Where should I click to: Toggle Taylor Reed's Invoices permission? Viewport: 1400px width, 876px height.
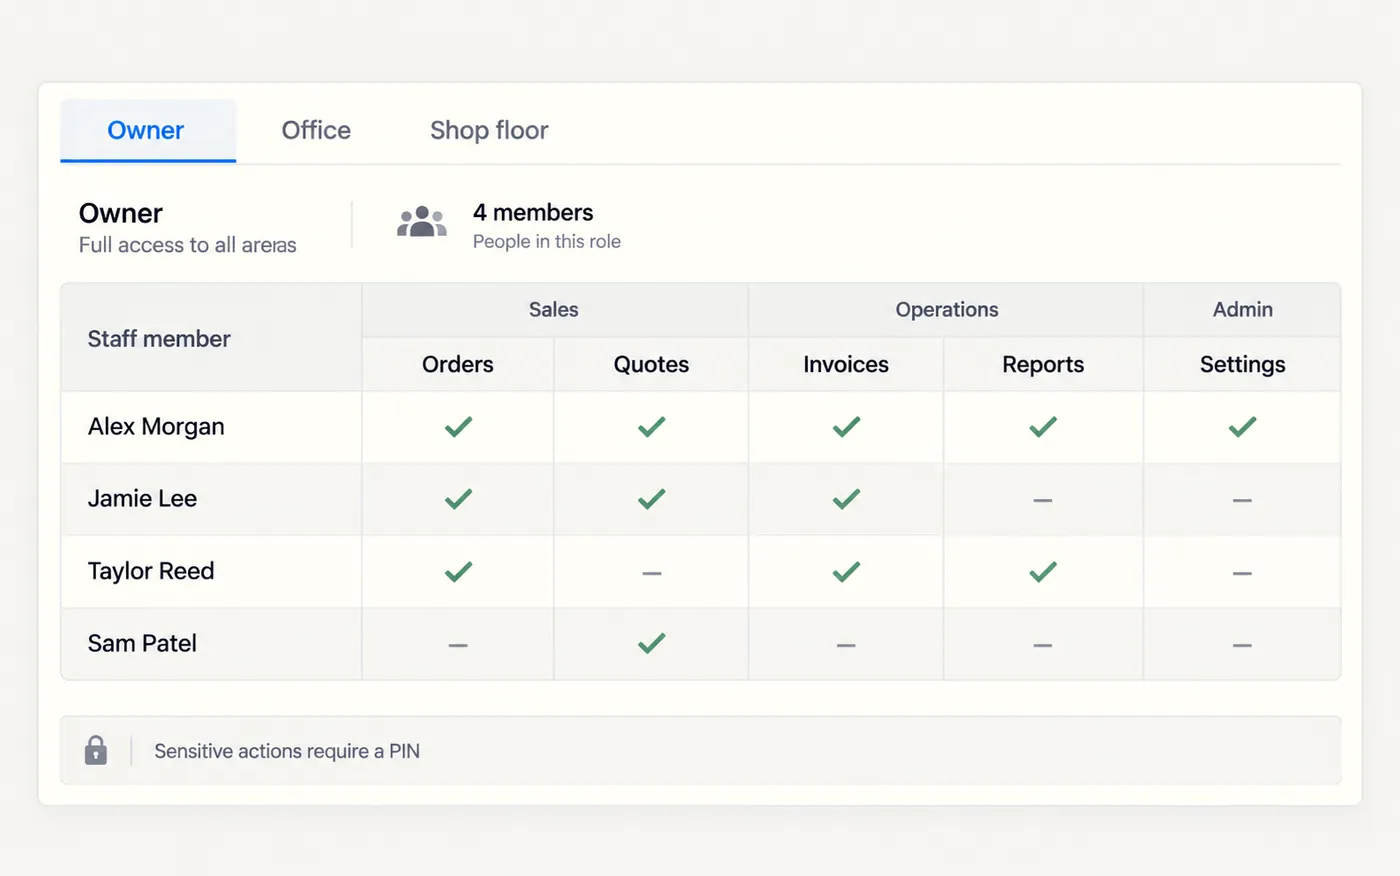click(x=846, y=572)
